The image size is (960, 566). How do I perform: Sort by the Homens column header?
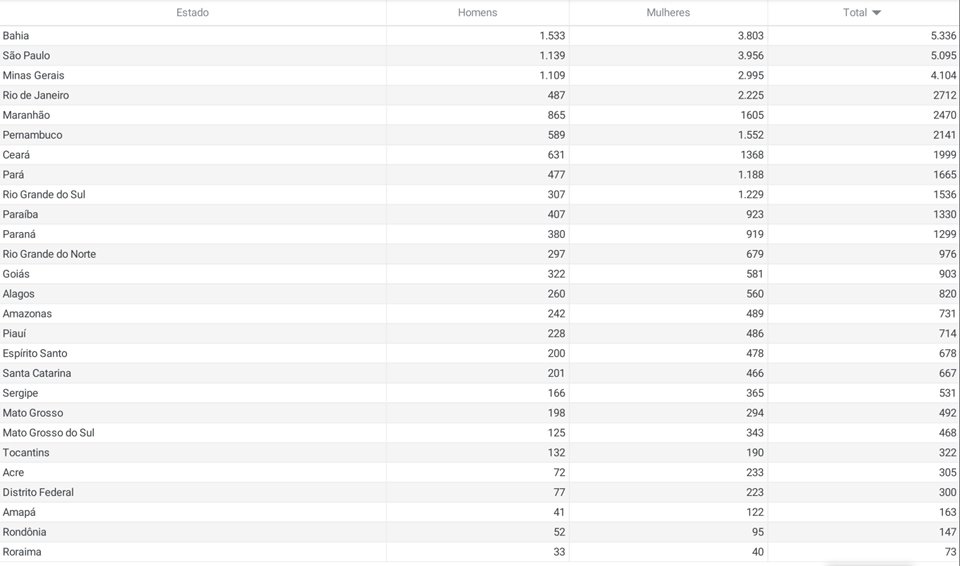click(x=478, y=12)
